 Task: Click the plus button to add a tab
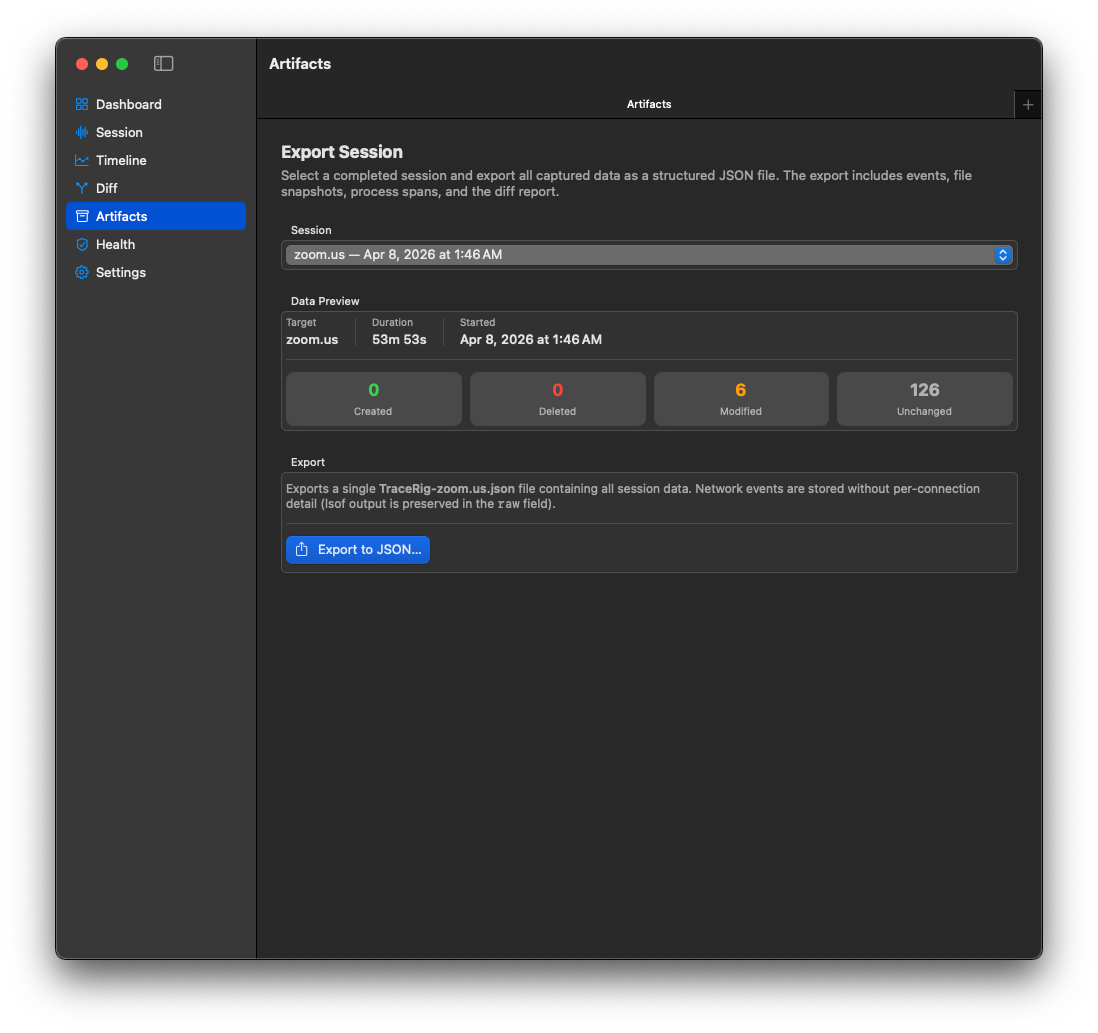pyautogui.click(x=1028, y=104)
